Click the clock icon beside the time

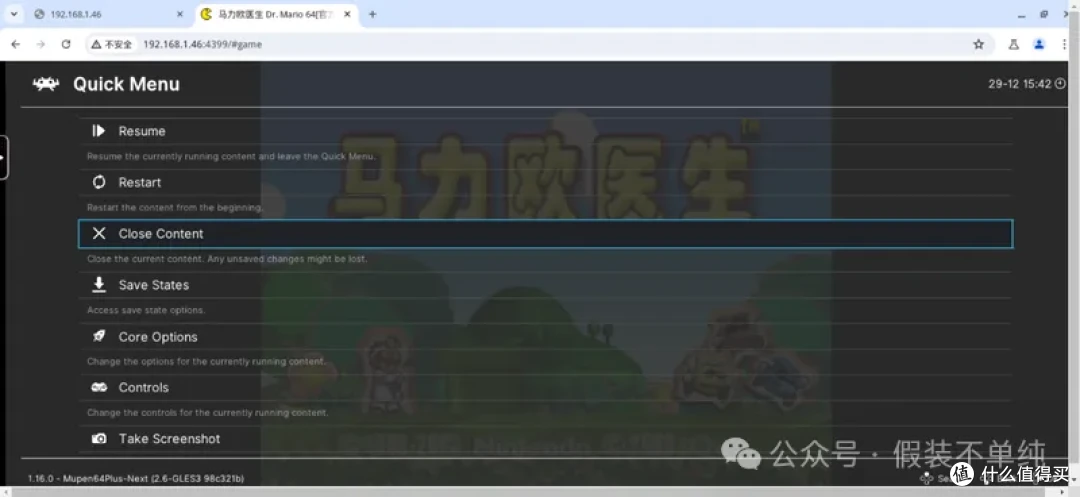[x=1060, y=84]
